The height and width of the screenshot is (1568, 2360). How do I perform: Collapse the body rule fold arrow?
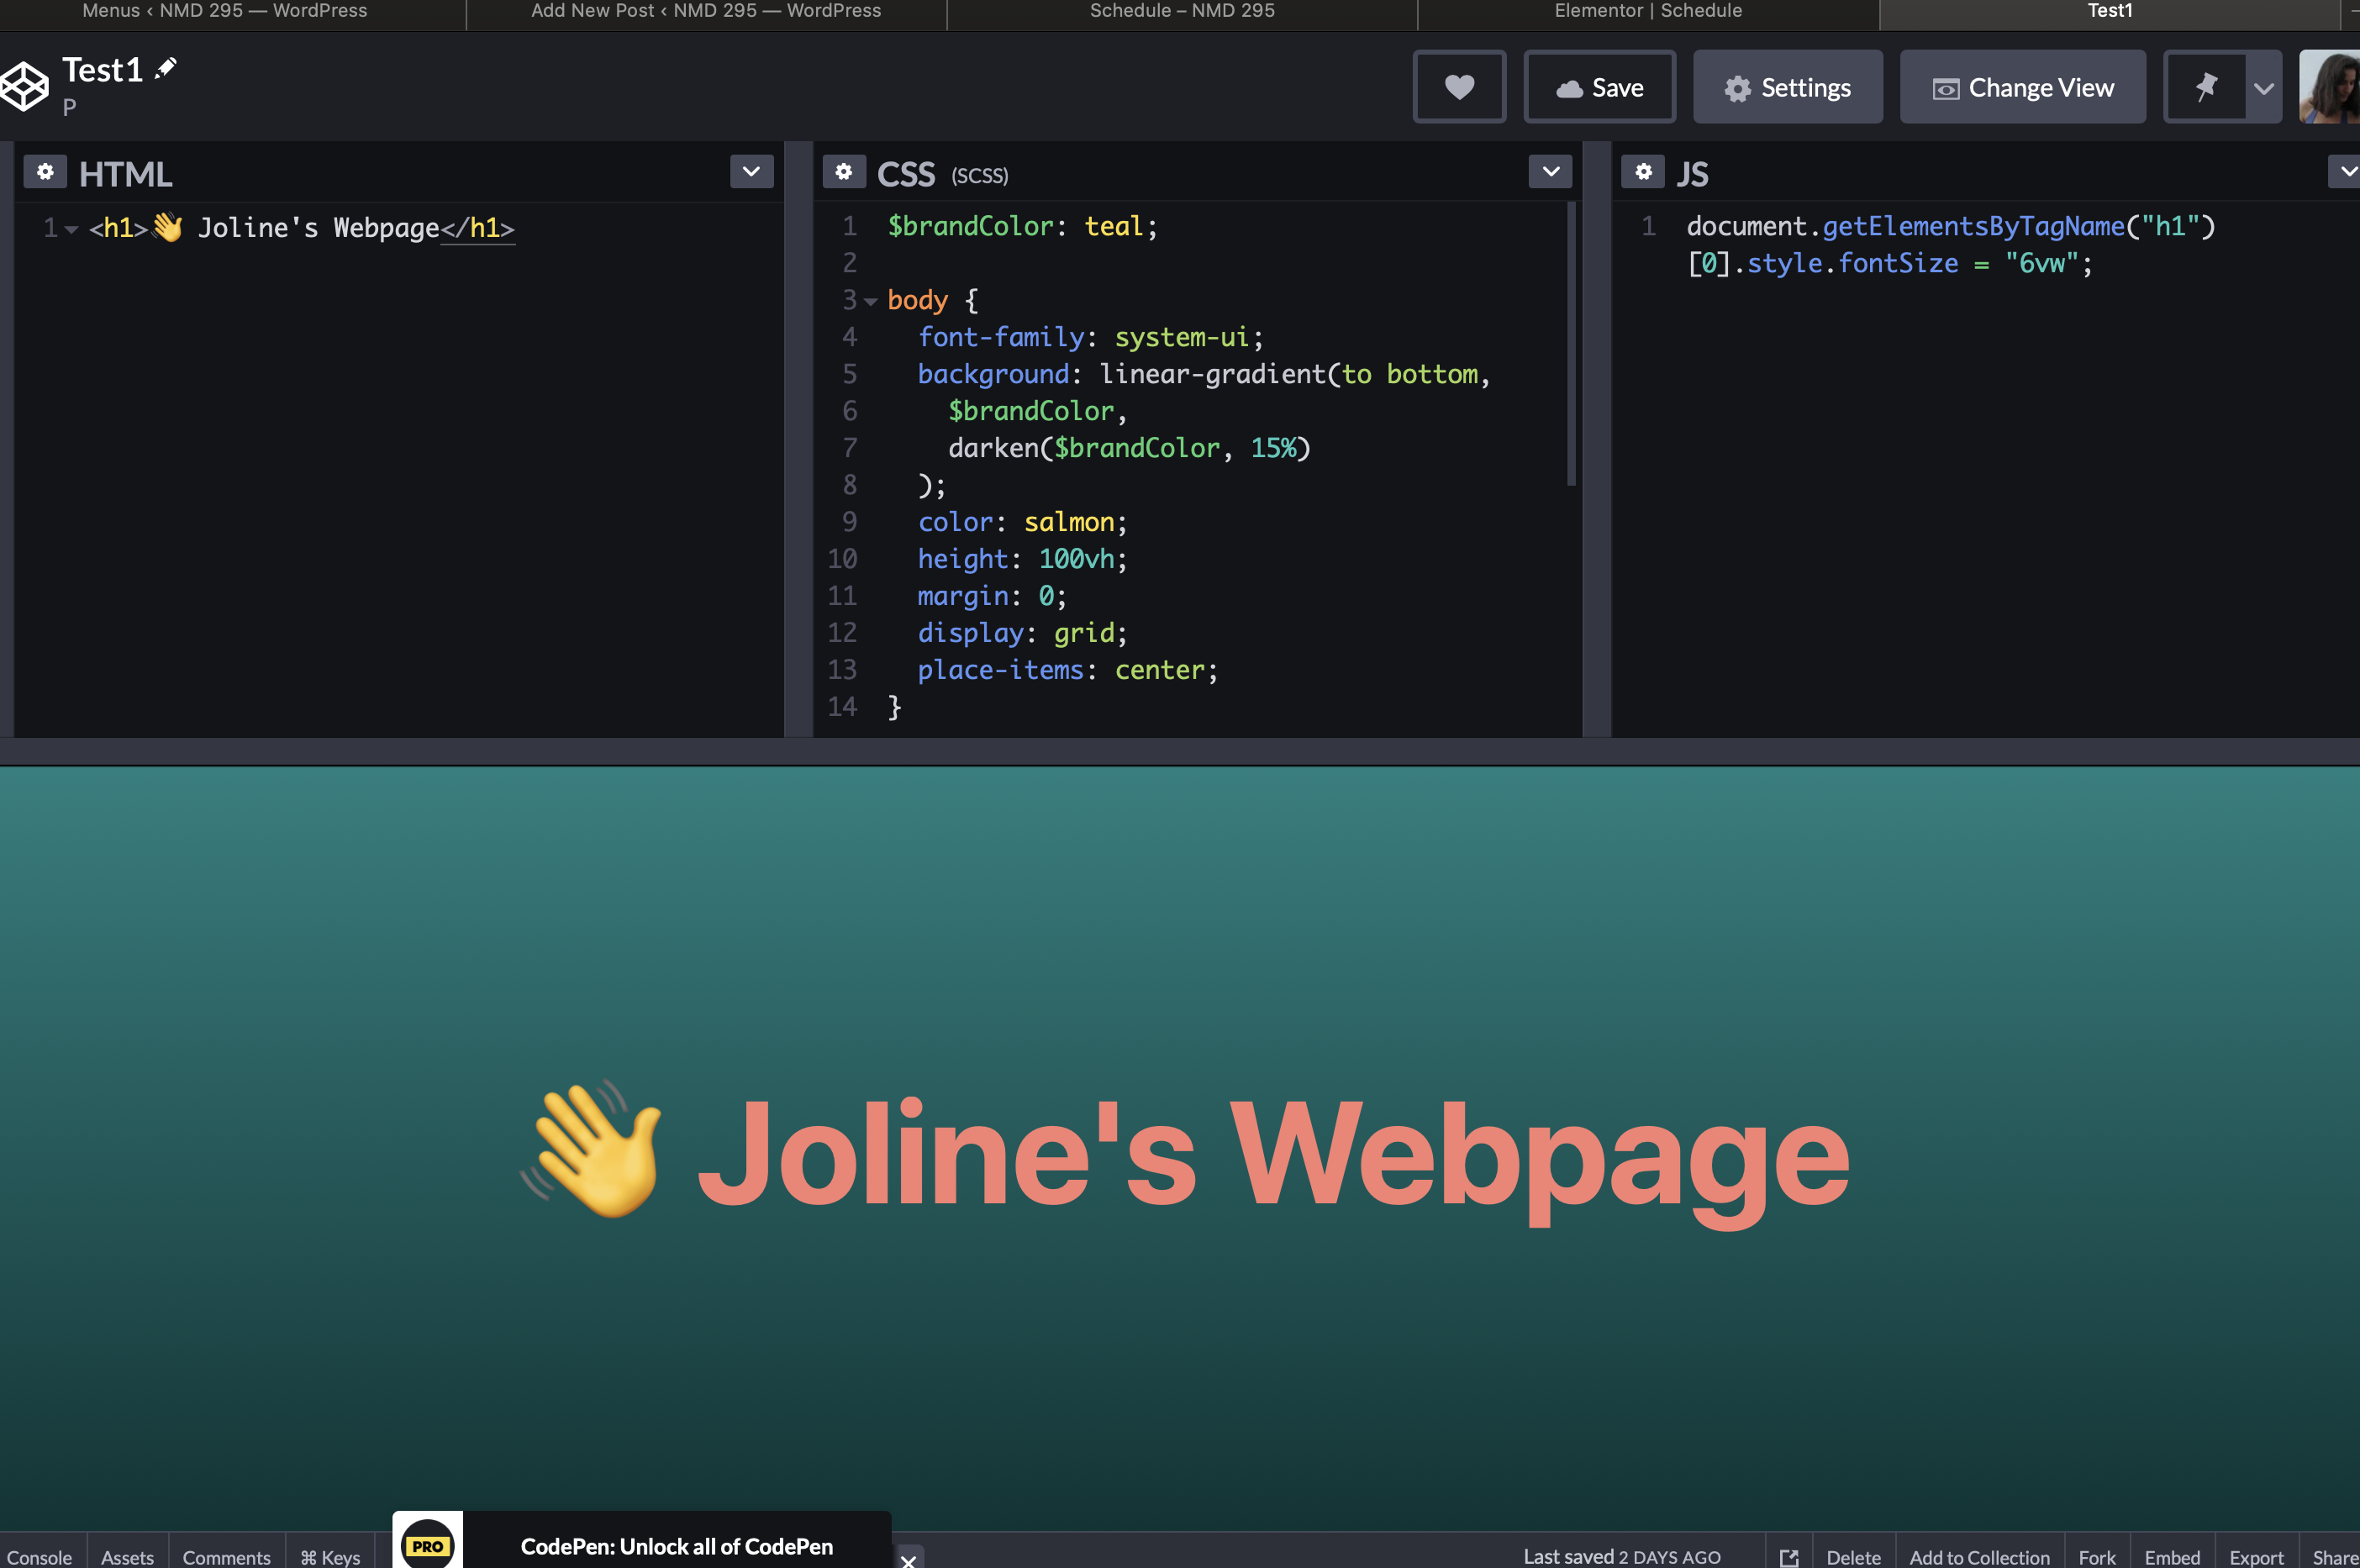871,301
